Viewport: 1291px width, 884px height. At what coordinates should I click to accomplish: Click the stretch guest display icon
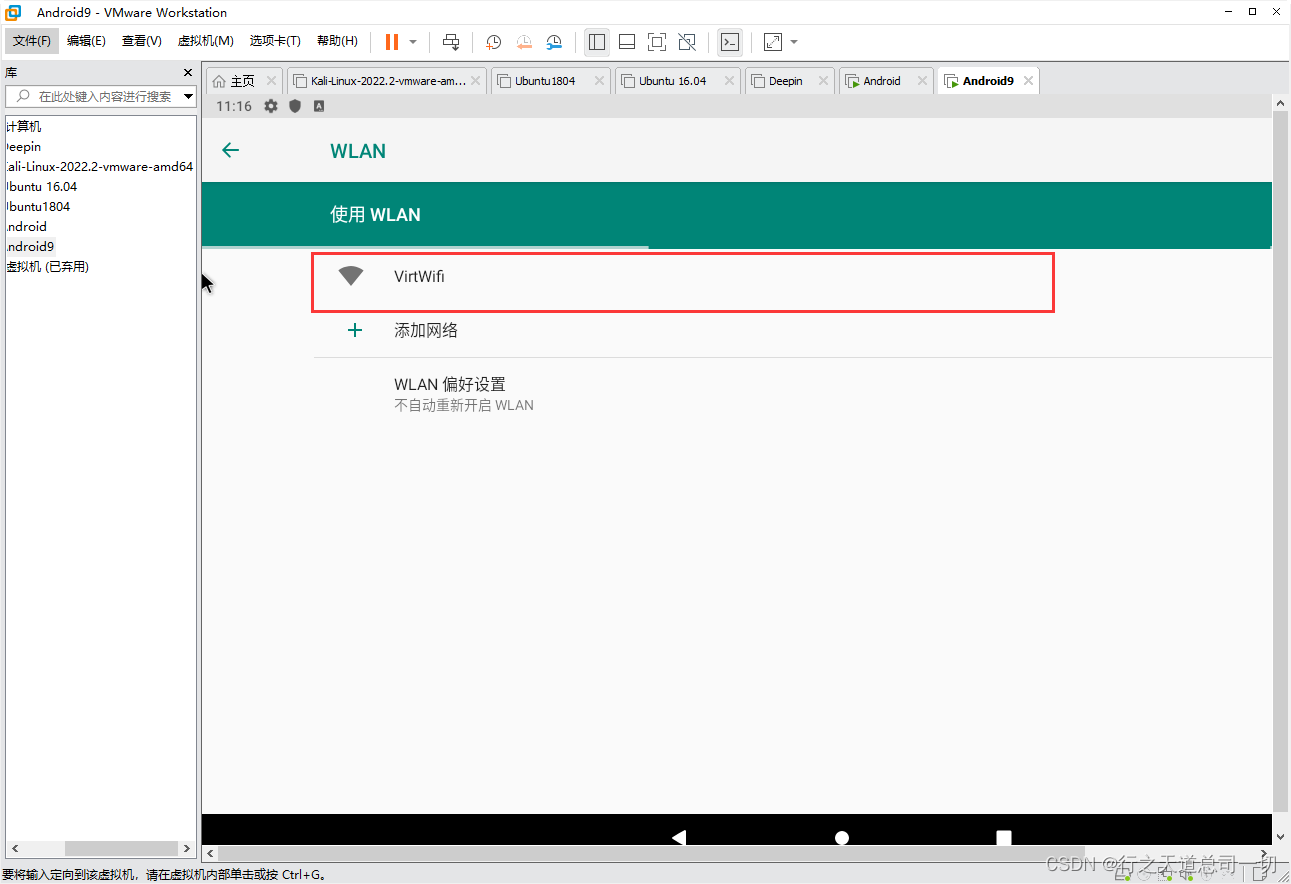[773, 42]
